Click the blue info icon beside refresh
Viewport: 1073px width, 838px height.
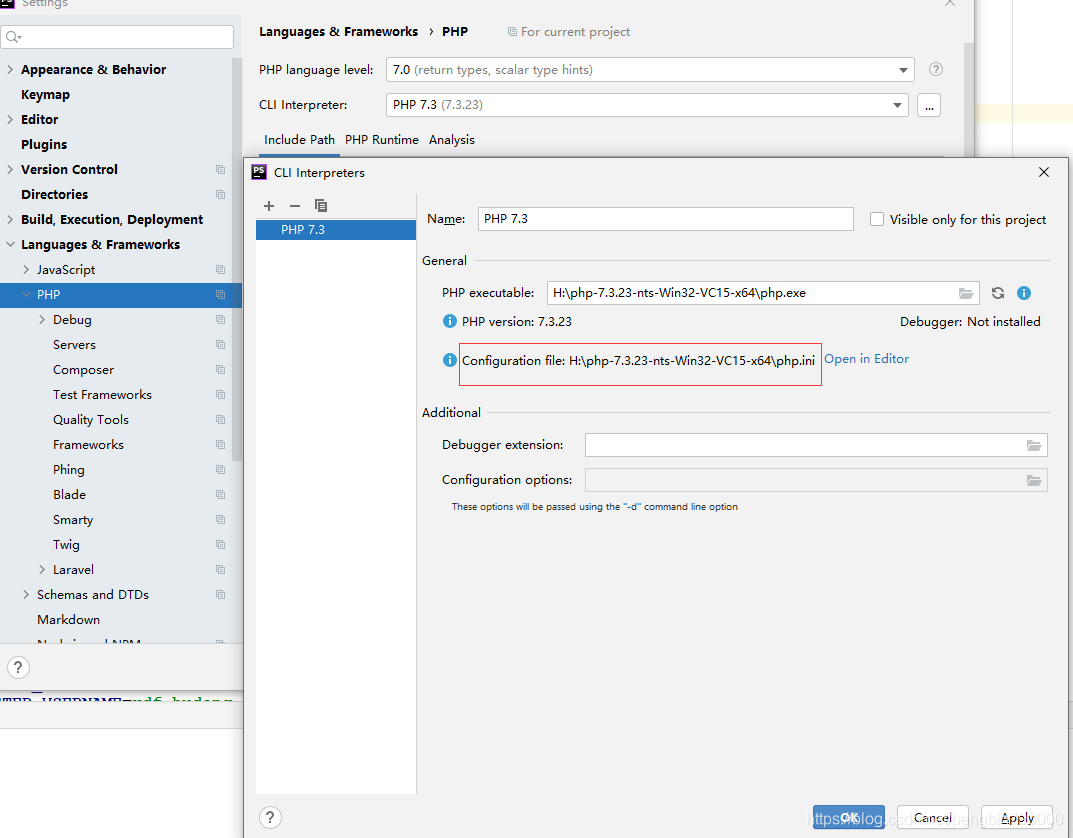click(x=1023, y=293)
